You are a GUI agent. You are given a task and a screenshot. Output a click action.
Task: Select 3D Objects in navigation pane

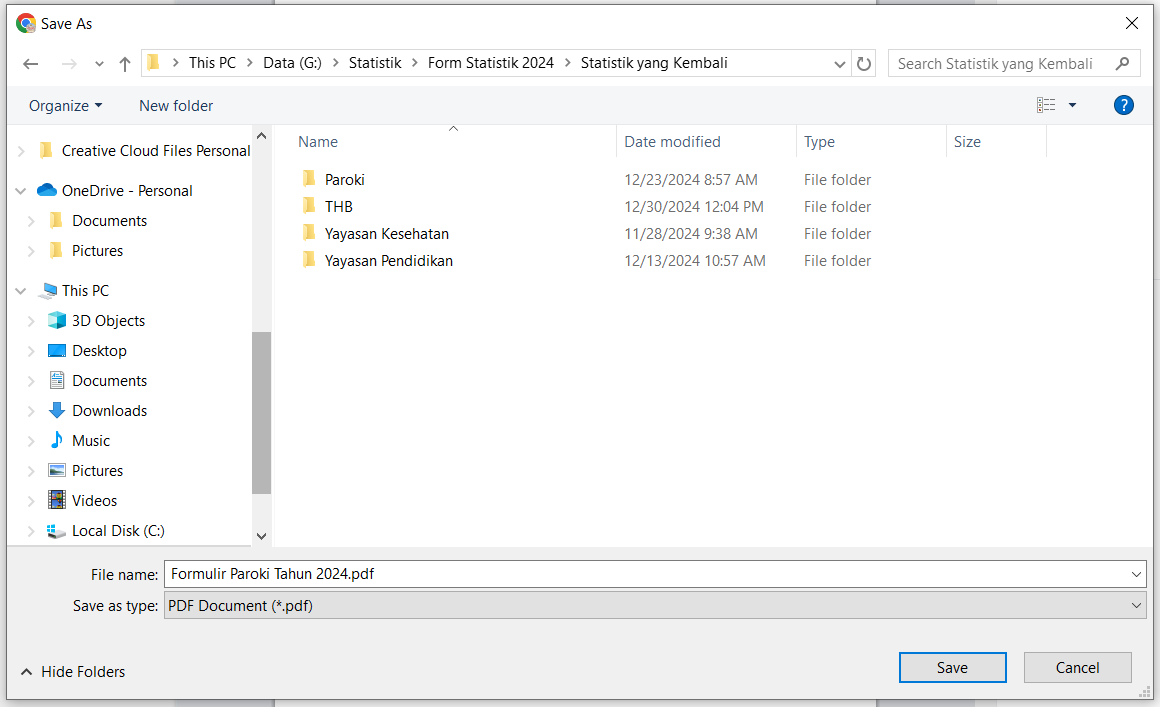click(108, 321)
